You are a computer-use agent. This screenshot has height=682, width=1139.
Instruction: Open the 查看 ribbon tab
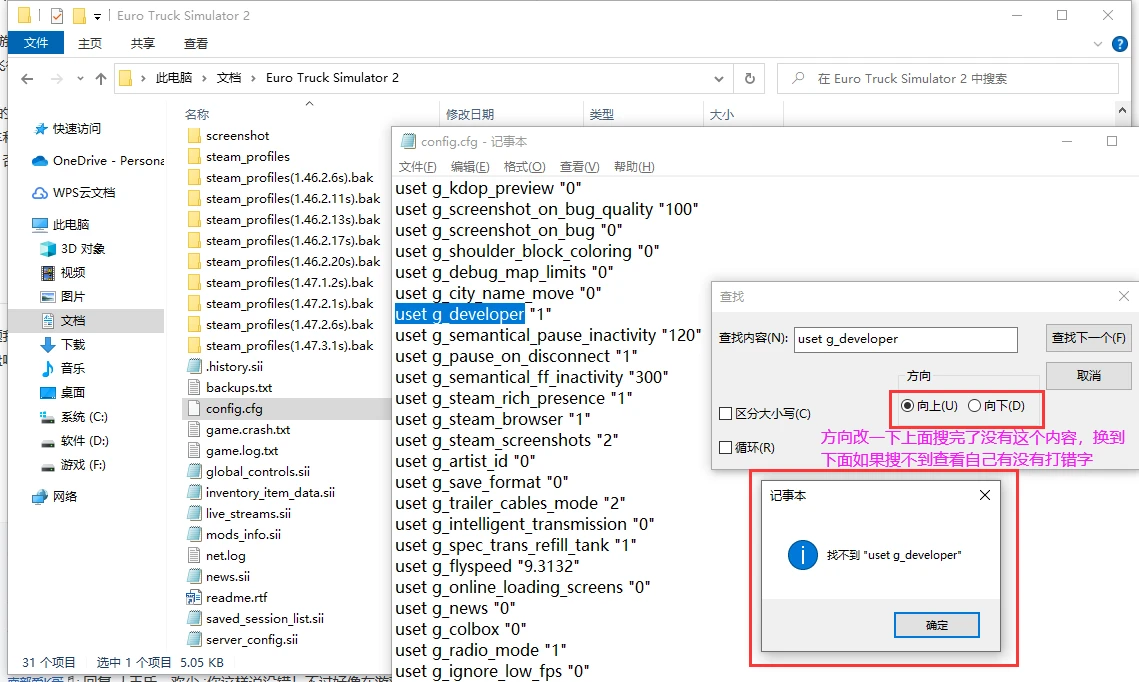(x=196, y=44)
